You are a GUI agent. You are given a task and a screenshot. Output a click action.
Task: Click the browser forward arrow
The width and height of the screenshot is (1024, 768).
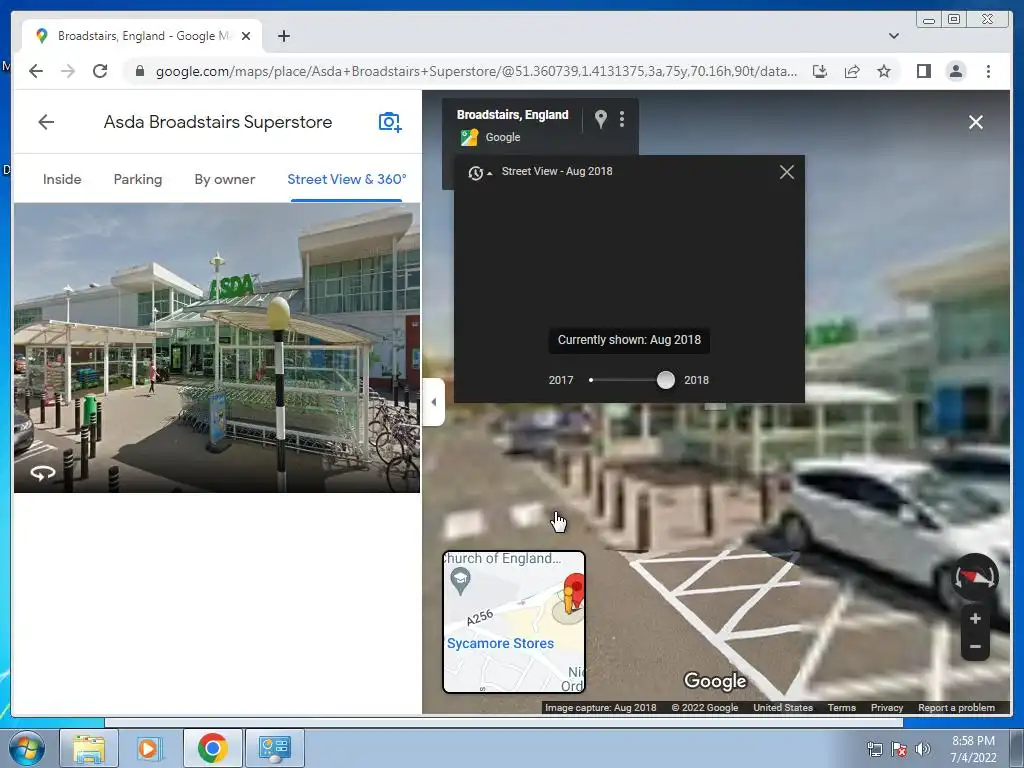coord(68,71)
